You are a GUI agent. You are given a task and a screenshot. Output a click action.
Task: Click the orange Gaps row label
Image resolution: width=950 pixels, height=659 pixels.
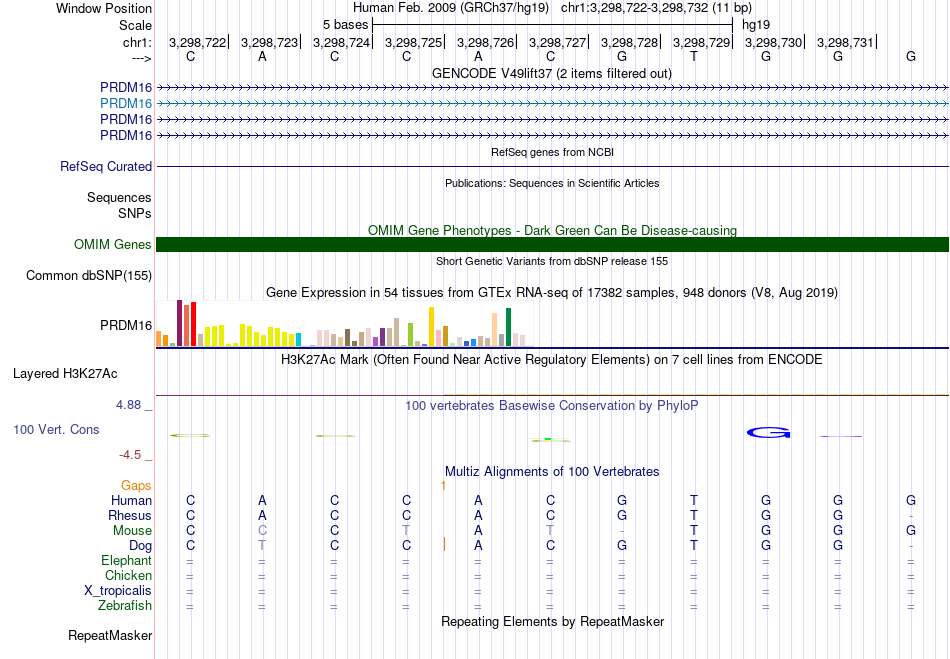(136, 485)
